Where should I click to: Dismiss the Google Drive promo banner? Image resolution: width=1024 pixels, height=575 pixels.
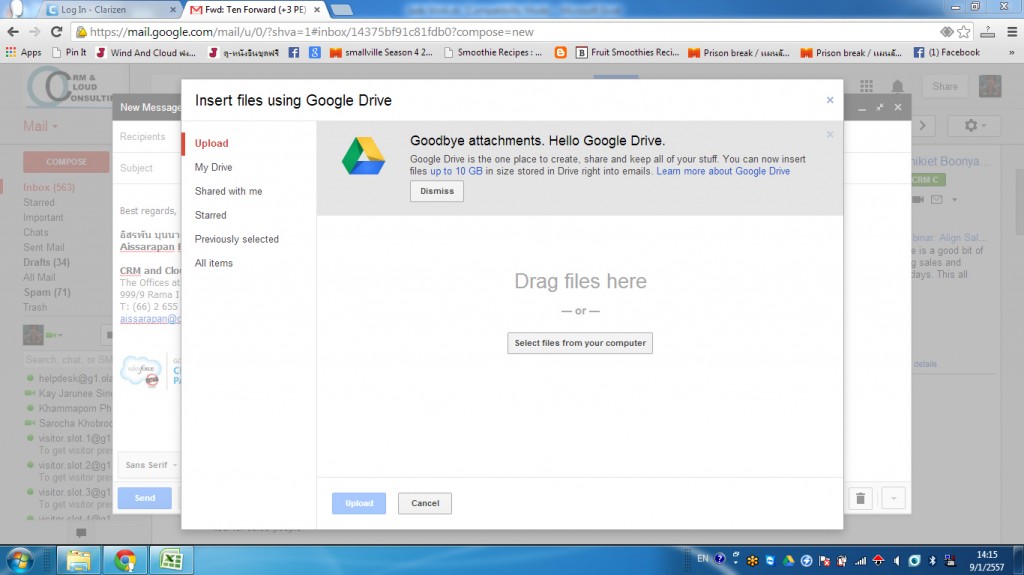tap(436, 191)
